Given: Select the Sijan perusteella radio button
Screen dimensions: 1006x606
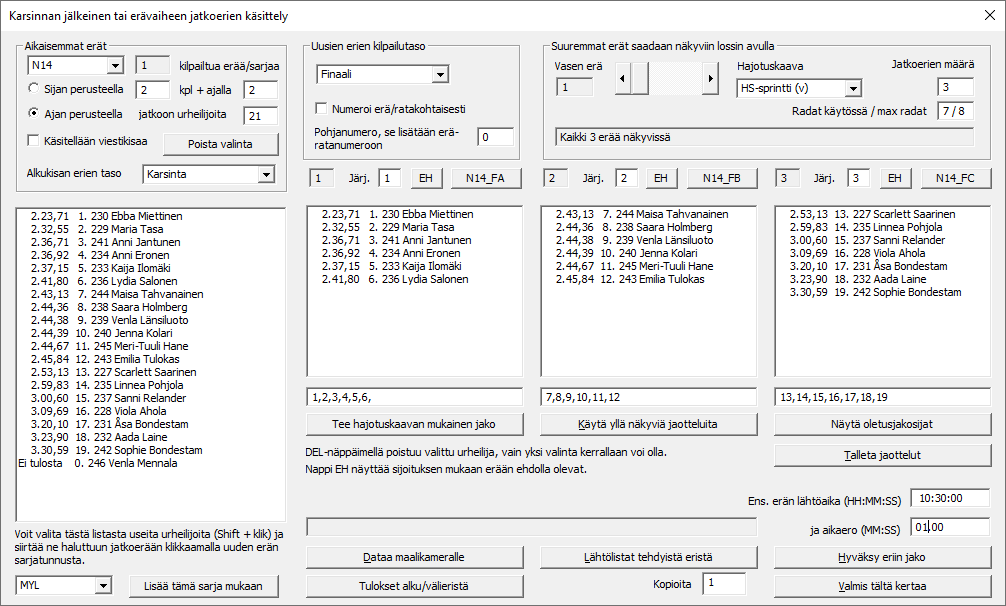Looking at the screenshot, I should point(33,89).
